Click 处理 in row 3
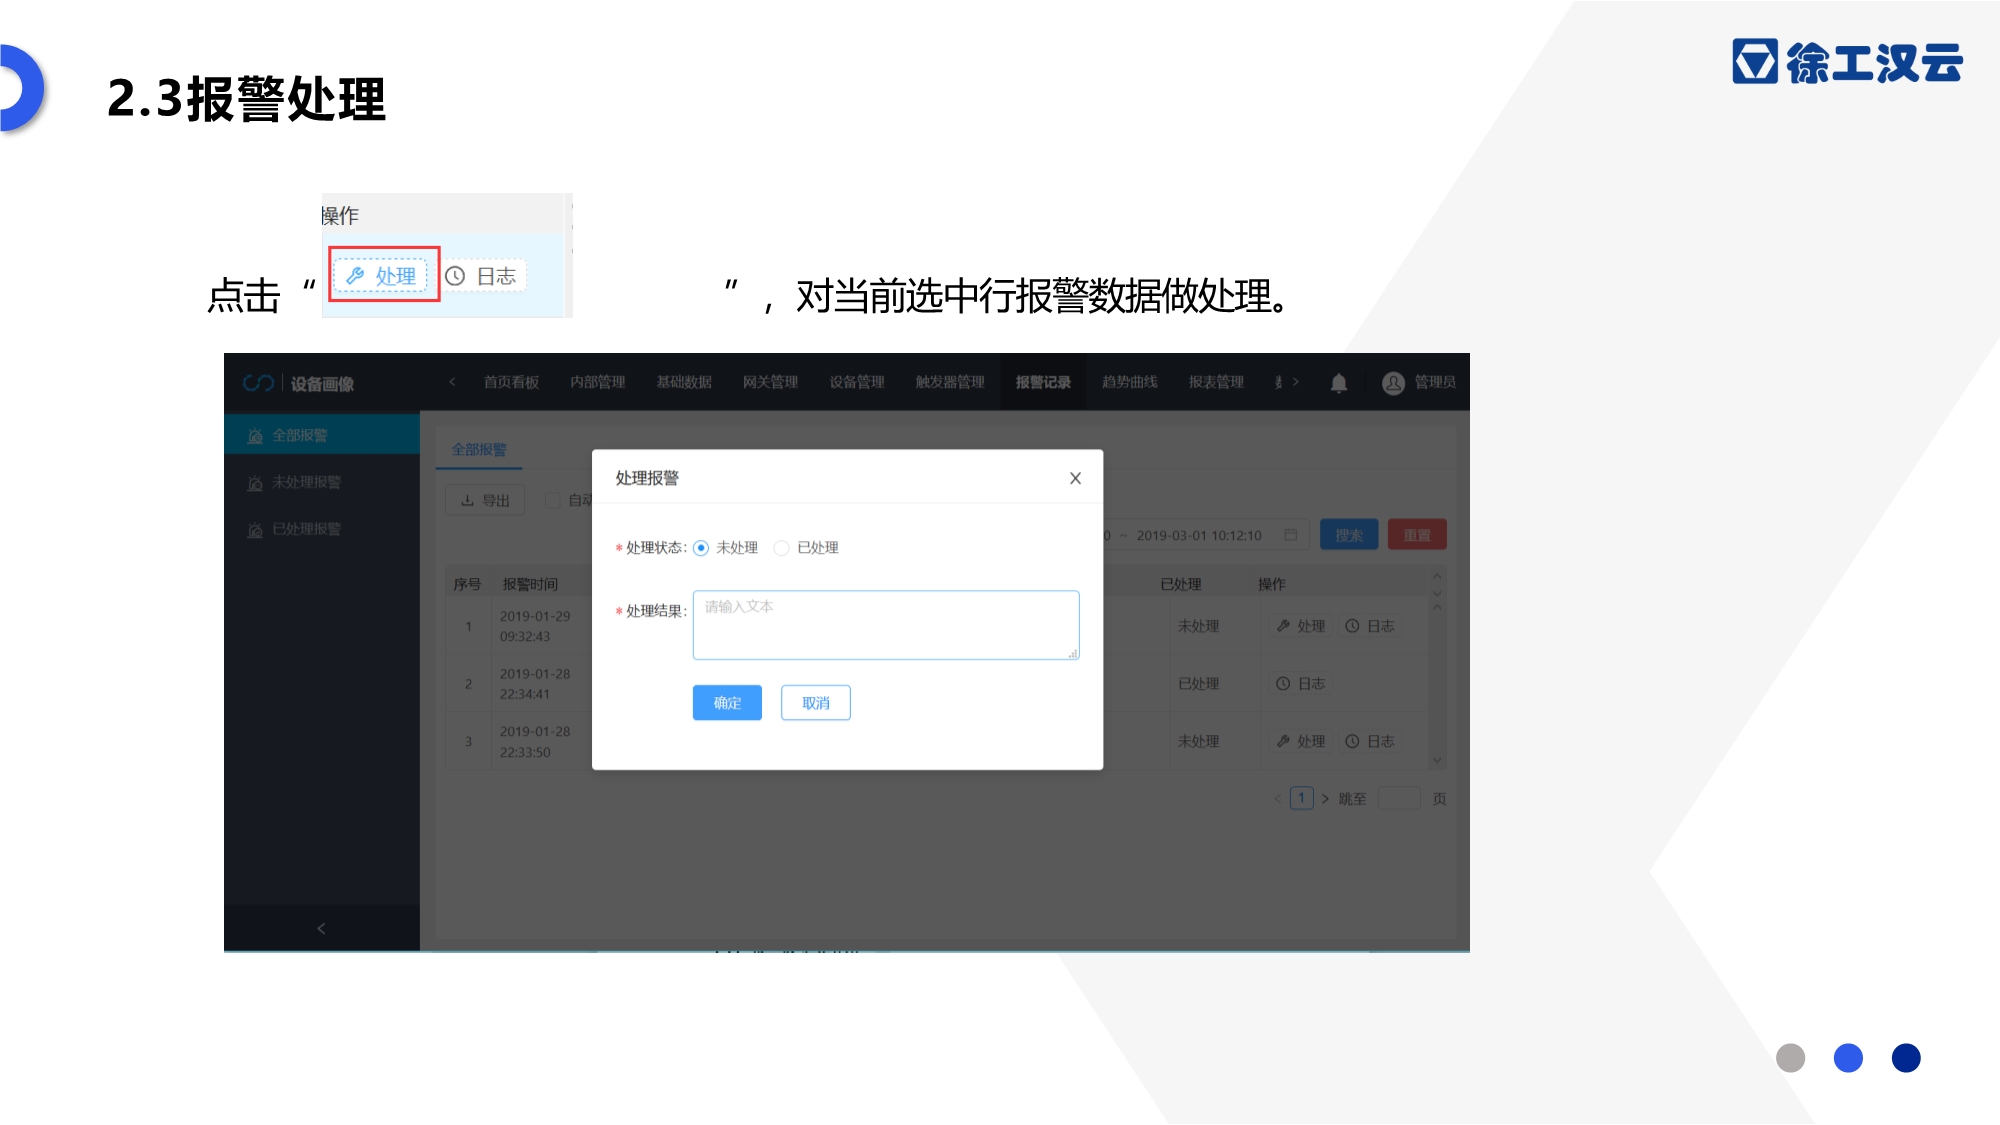The width and height of the screenshot is (2000, 1125). click(x=1301, y=741)
